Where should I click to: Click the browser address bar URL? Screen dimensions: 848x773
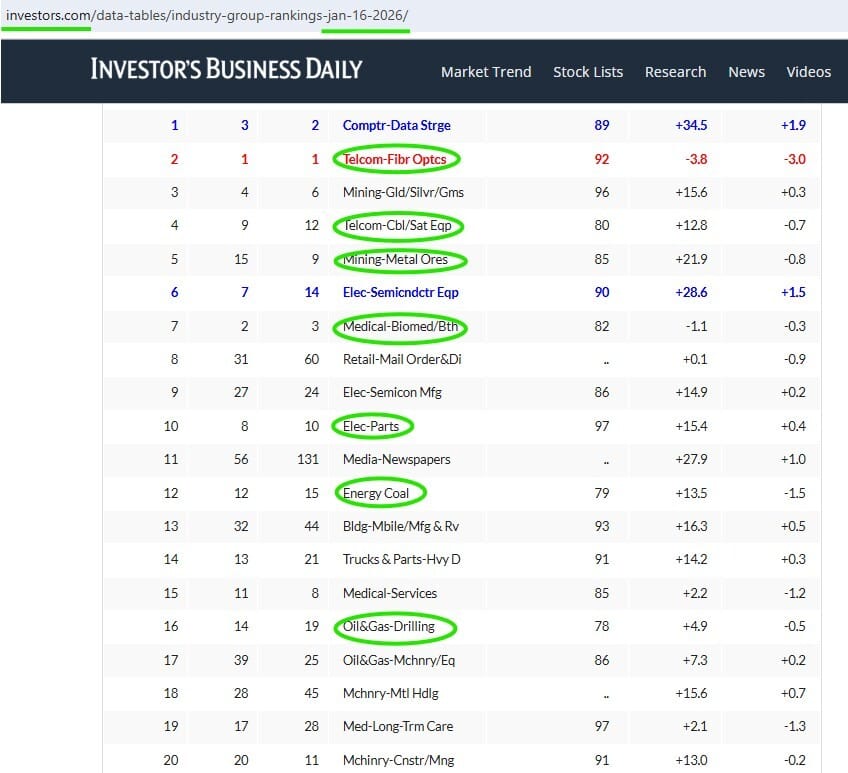click(207, 15)
